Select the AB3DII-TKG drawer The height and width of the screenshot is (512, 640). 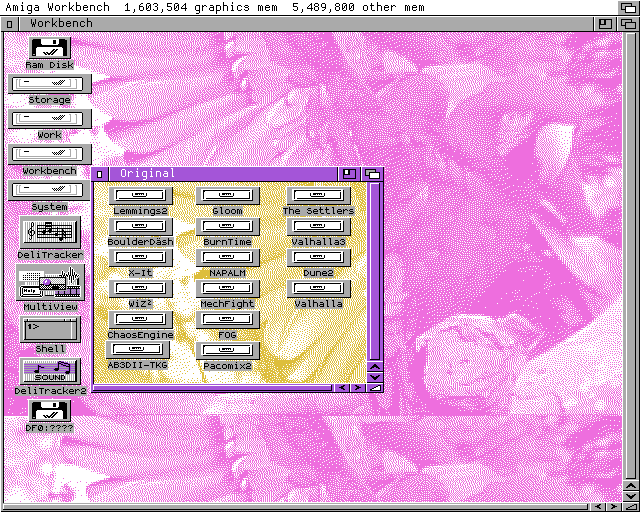click(x=138, y=350)
